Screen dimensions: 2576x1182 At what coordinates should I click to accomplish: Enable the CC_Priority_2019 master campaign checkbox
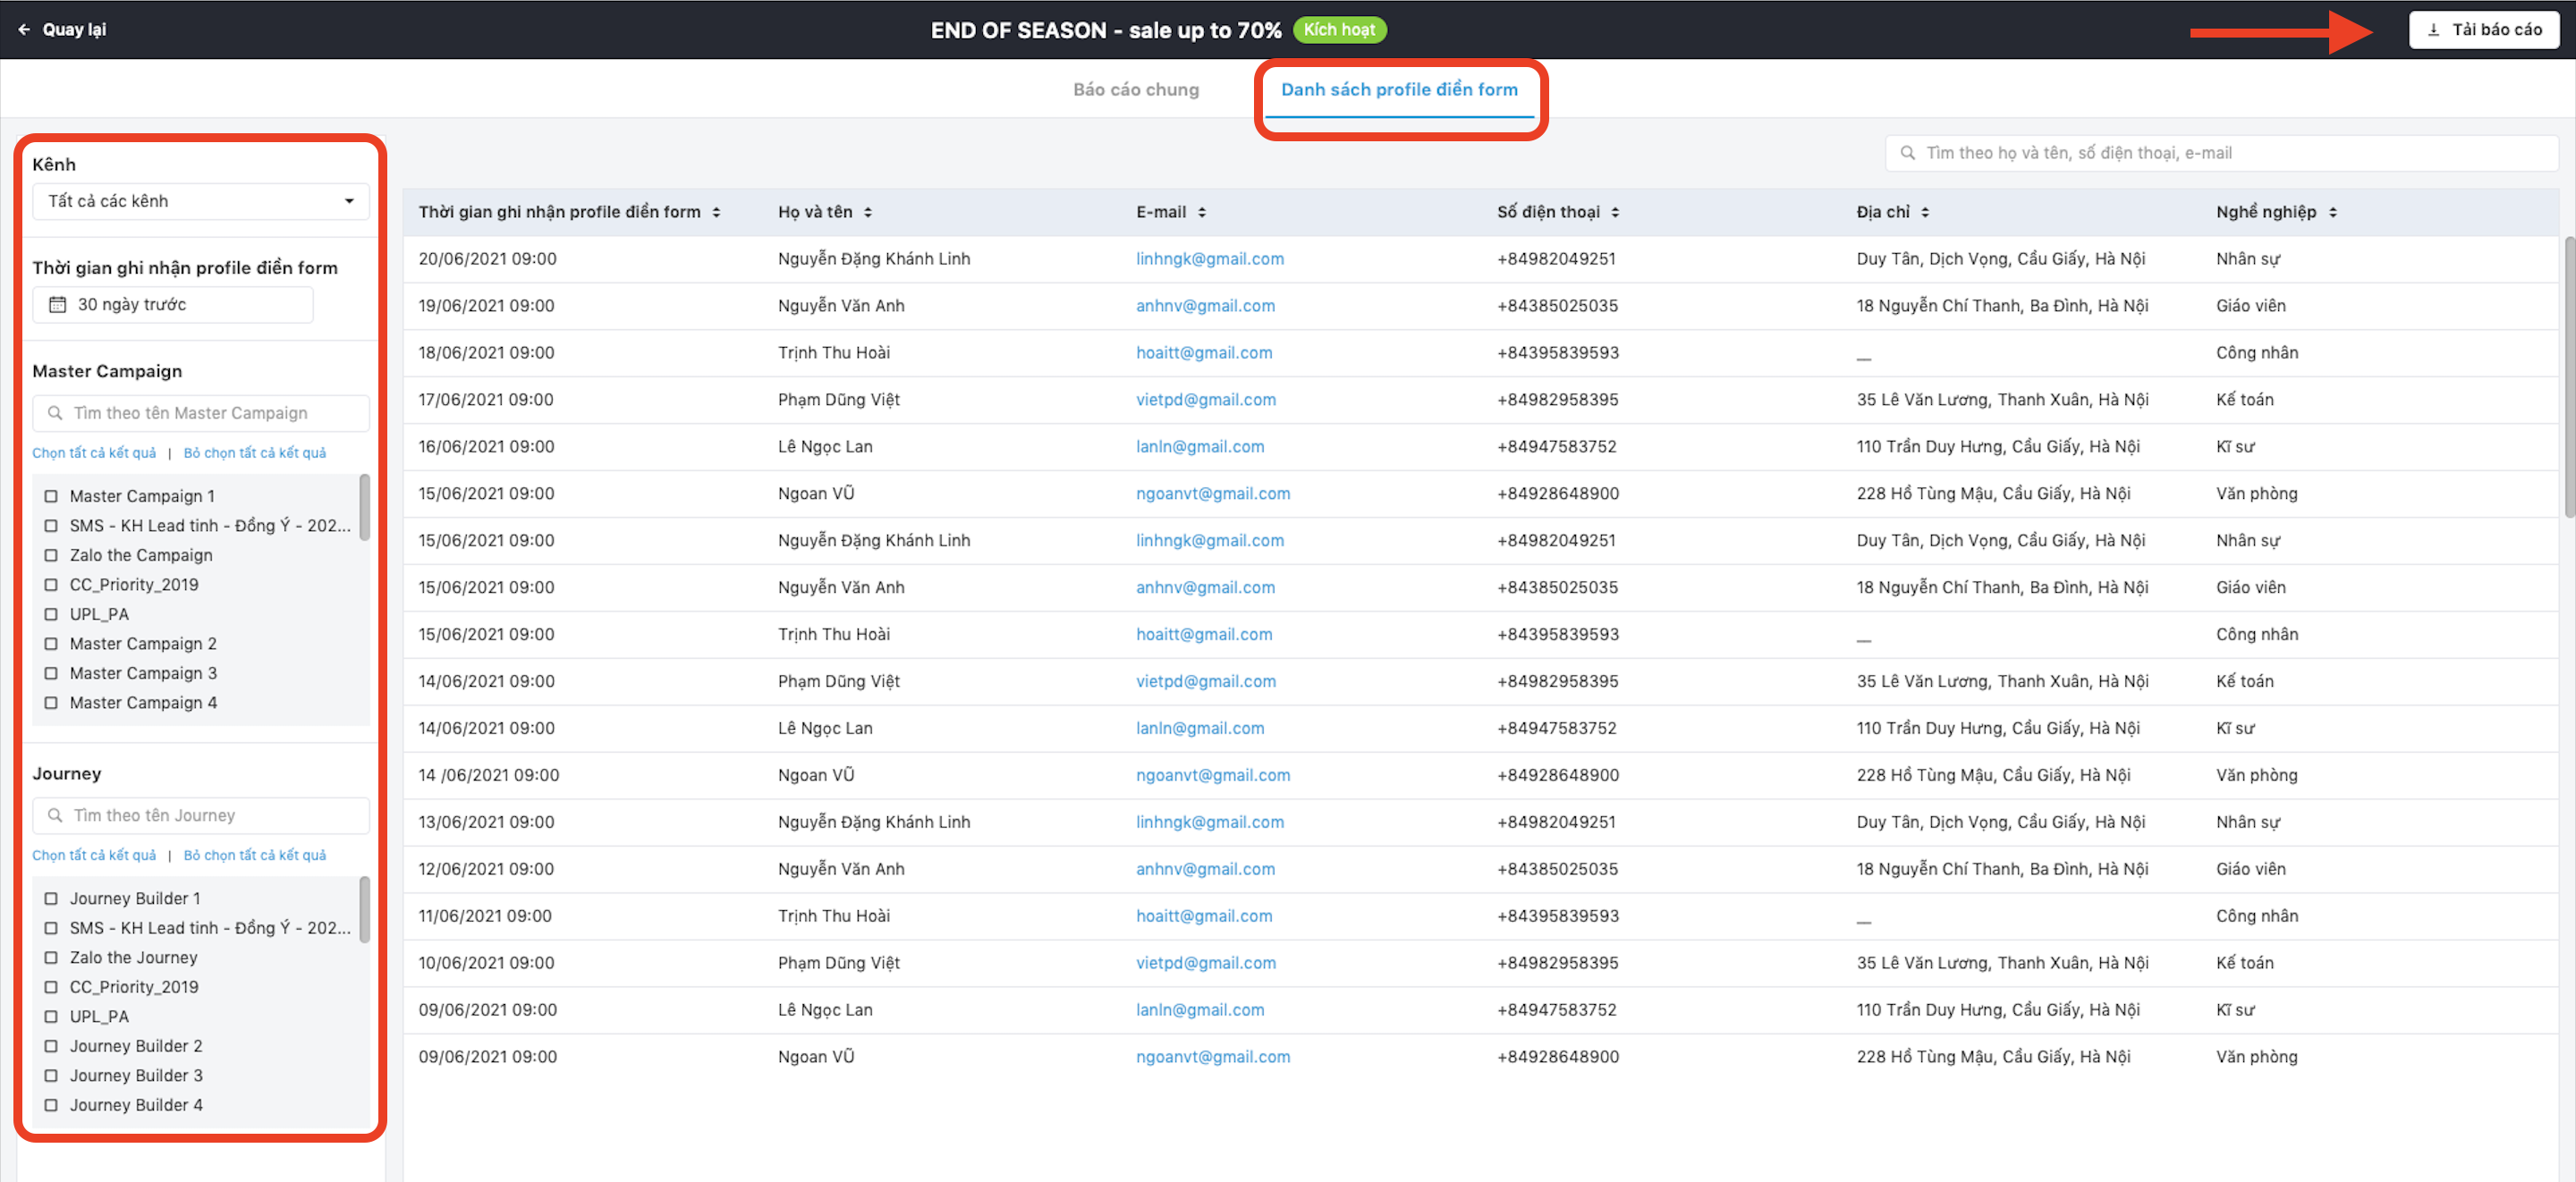pyautogui.click(x=51, y=584)
